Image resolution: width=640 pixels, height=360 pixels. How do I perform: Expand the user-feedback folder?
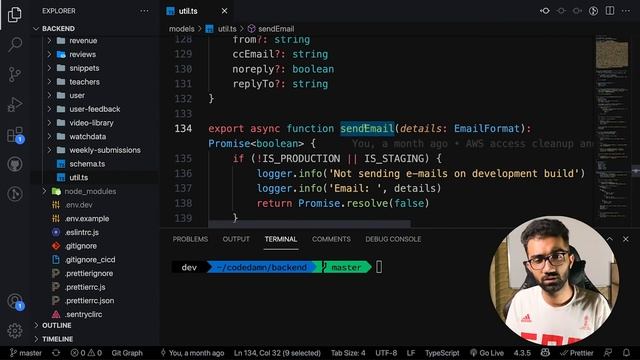[95, 109]
